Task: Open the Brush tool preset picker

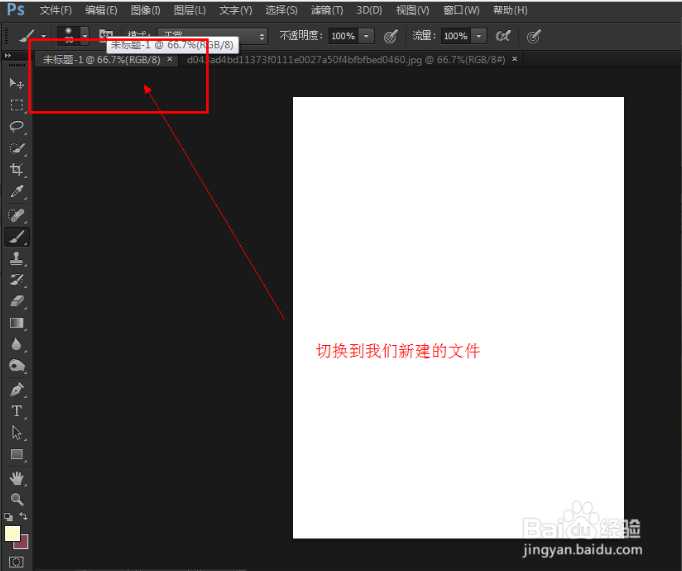Action: [x=30, y=36]
